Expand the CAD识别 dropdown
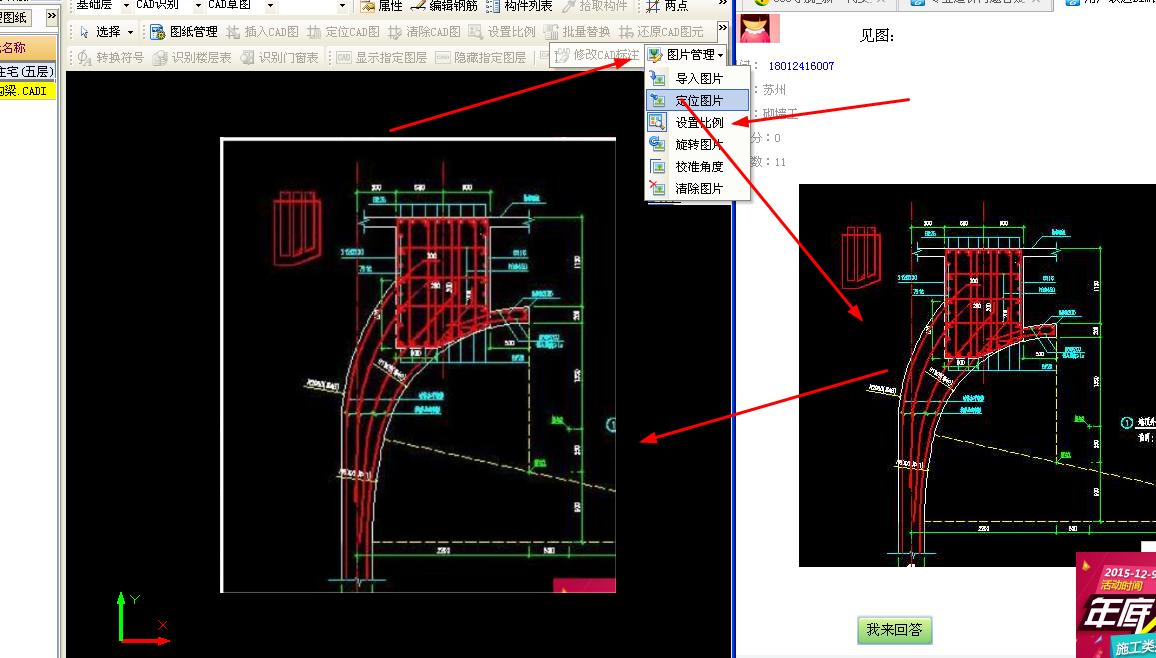This screenshot has width=1156, height=658. coord(198,6)
